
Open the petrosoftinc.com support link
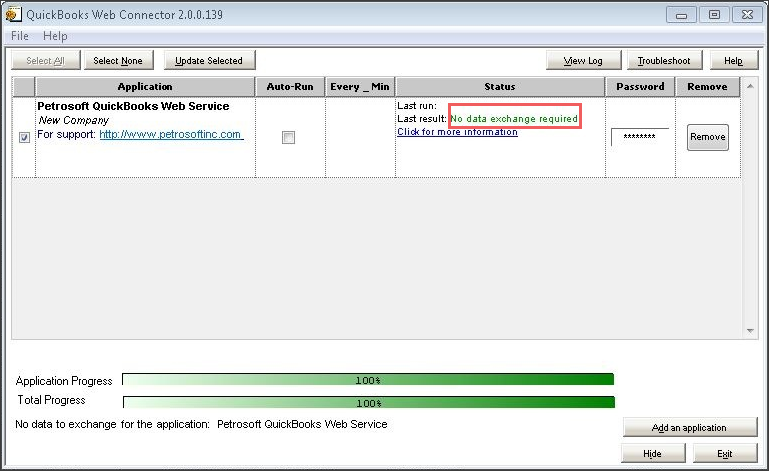pyautogui.click(x=171, y=134)
